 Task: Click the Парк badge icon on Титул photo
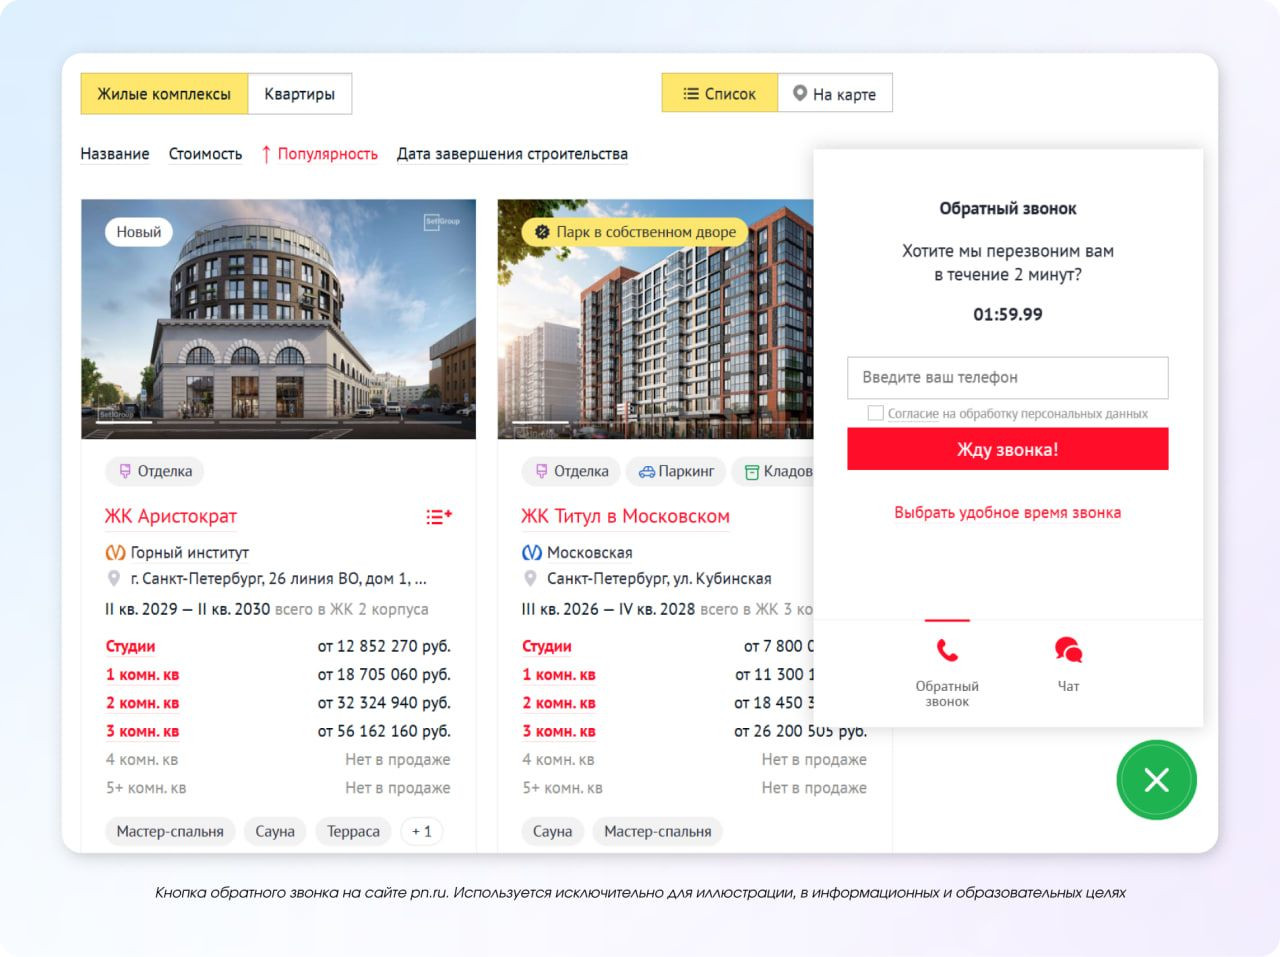(542, 232)
